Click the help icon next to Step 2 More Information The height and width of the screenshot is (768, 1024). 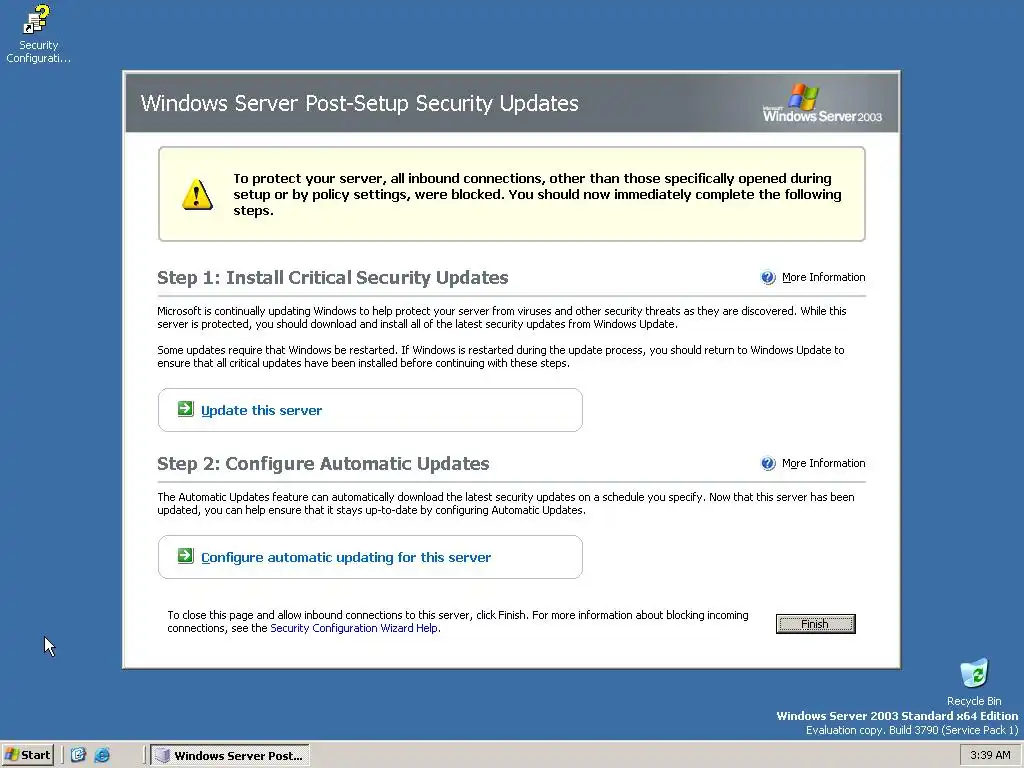tap(768, 464)
